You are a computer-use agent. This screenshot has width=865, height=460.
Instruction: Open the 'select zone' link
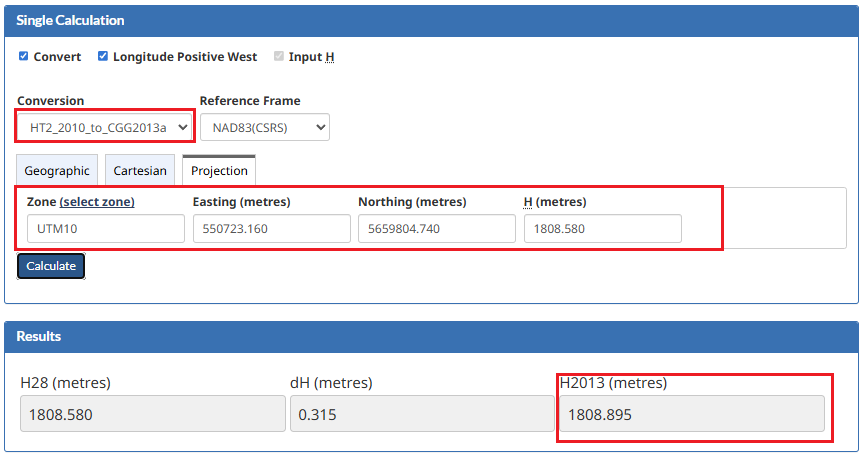(x=97, y=202)
